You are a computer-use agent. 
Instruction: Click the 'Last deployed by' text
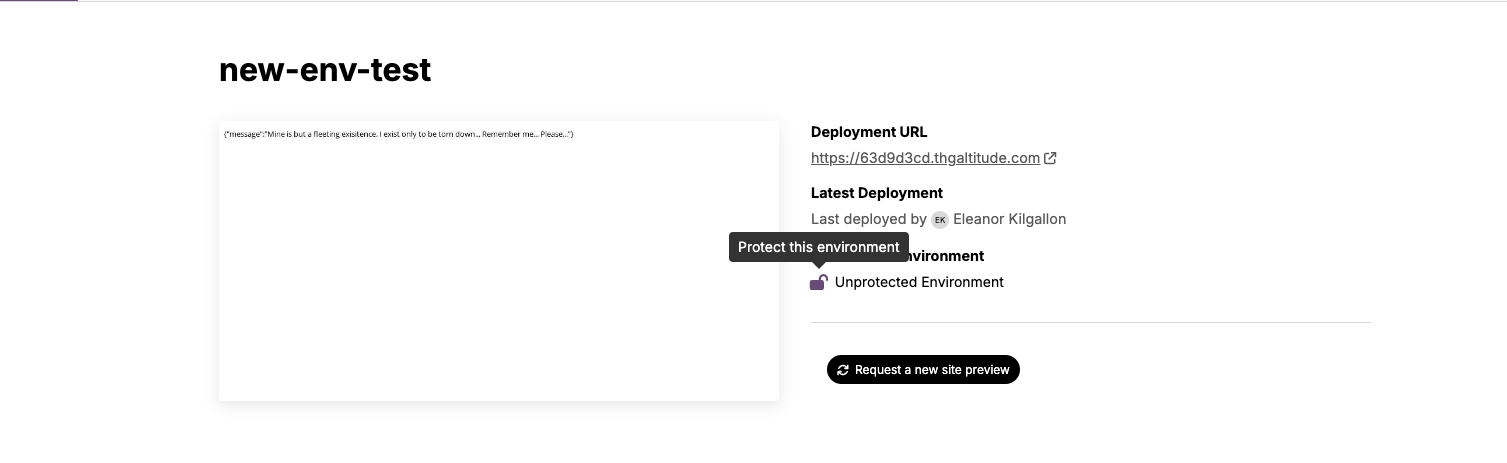(869, 219)
